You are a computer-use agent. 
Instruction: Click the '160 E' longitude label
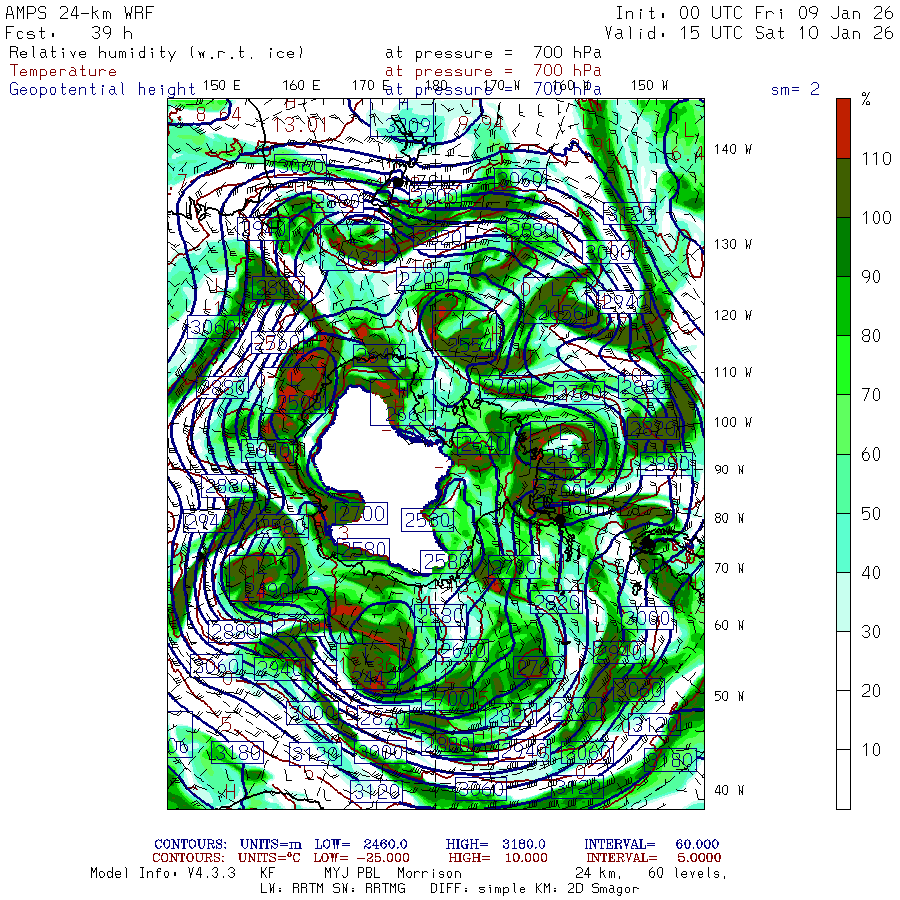[x=301, y=86]
